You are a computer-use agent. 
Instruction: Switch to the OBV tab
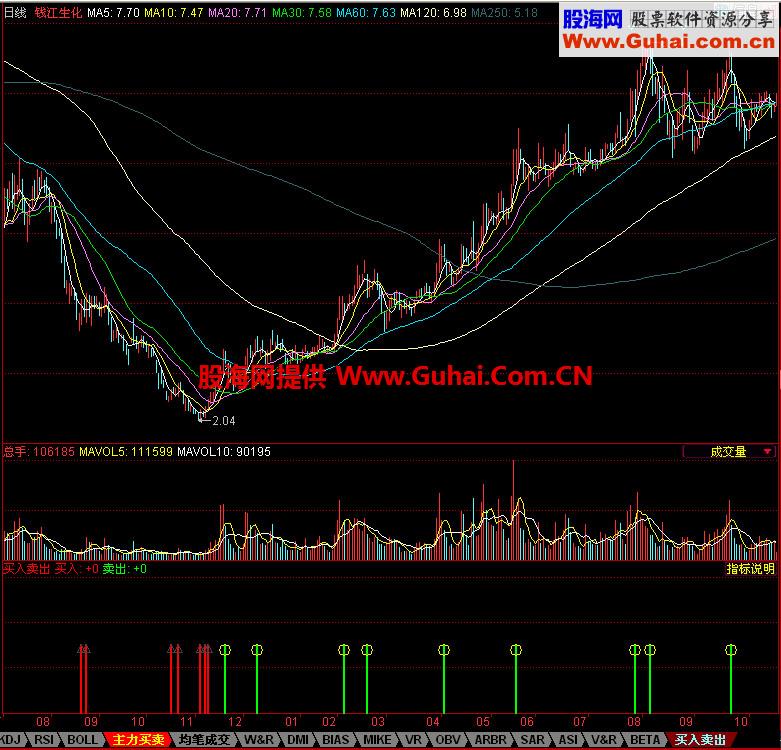(x=448, y=740)
